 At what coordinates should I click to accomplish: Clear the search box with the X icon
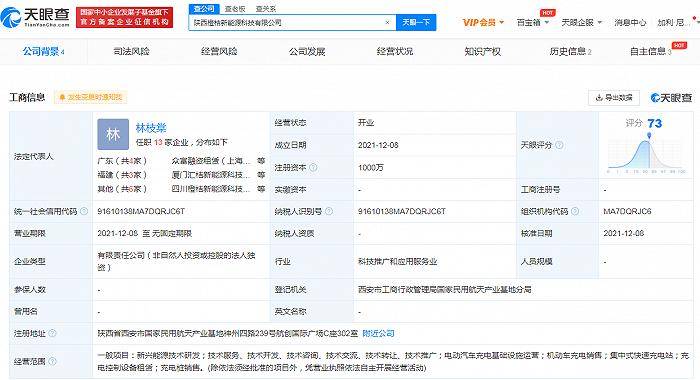(x=387, y=22)
